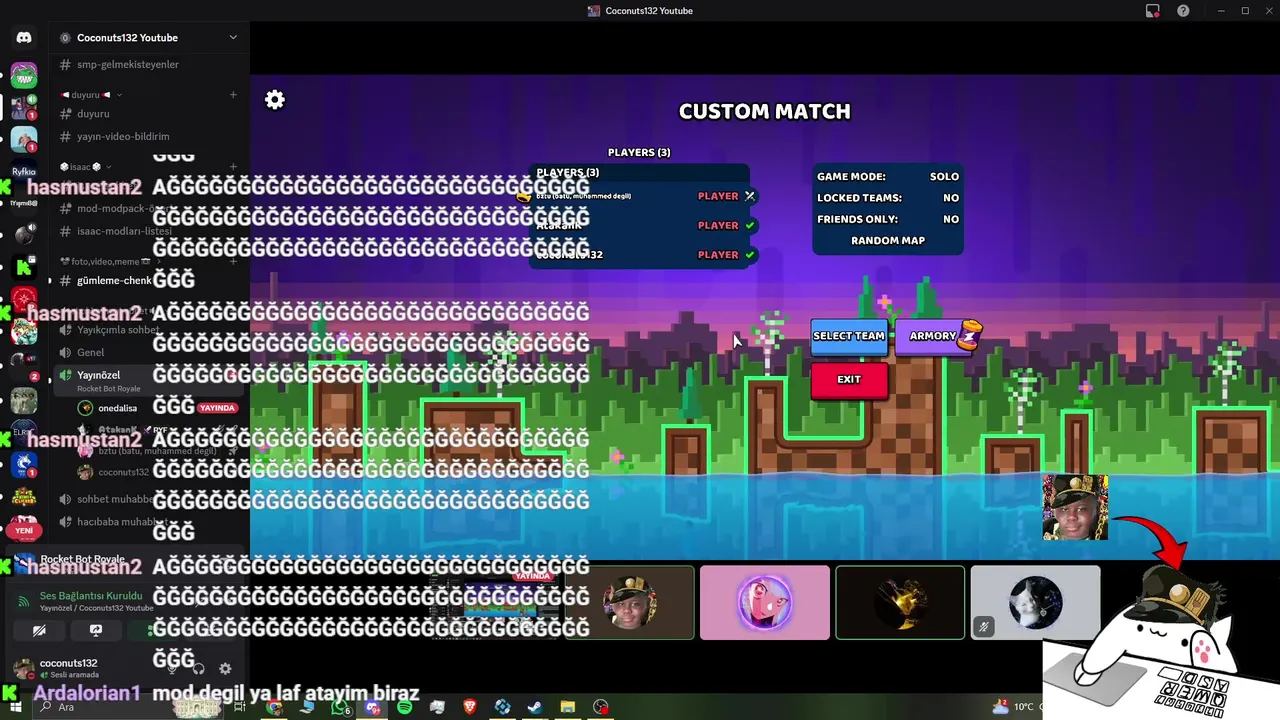Collapse the isaac category
Image resolution: width=1280 pixels, height=720 pixels.
pos(86,167)
